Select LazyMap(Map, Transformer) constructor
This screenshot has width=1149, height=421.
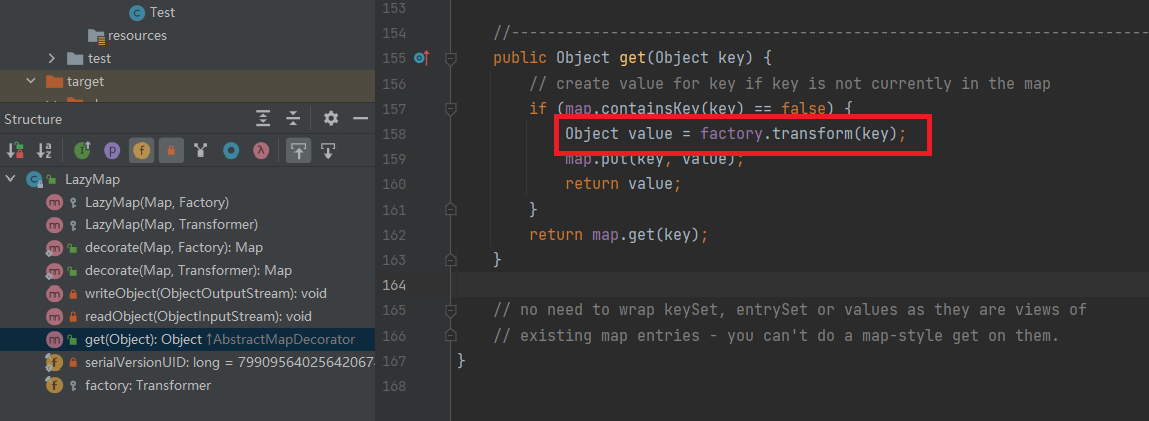click(x=171, y=225)
